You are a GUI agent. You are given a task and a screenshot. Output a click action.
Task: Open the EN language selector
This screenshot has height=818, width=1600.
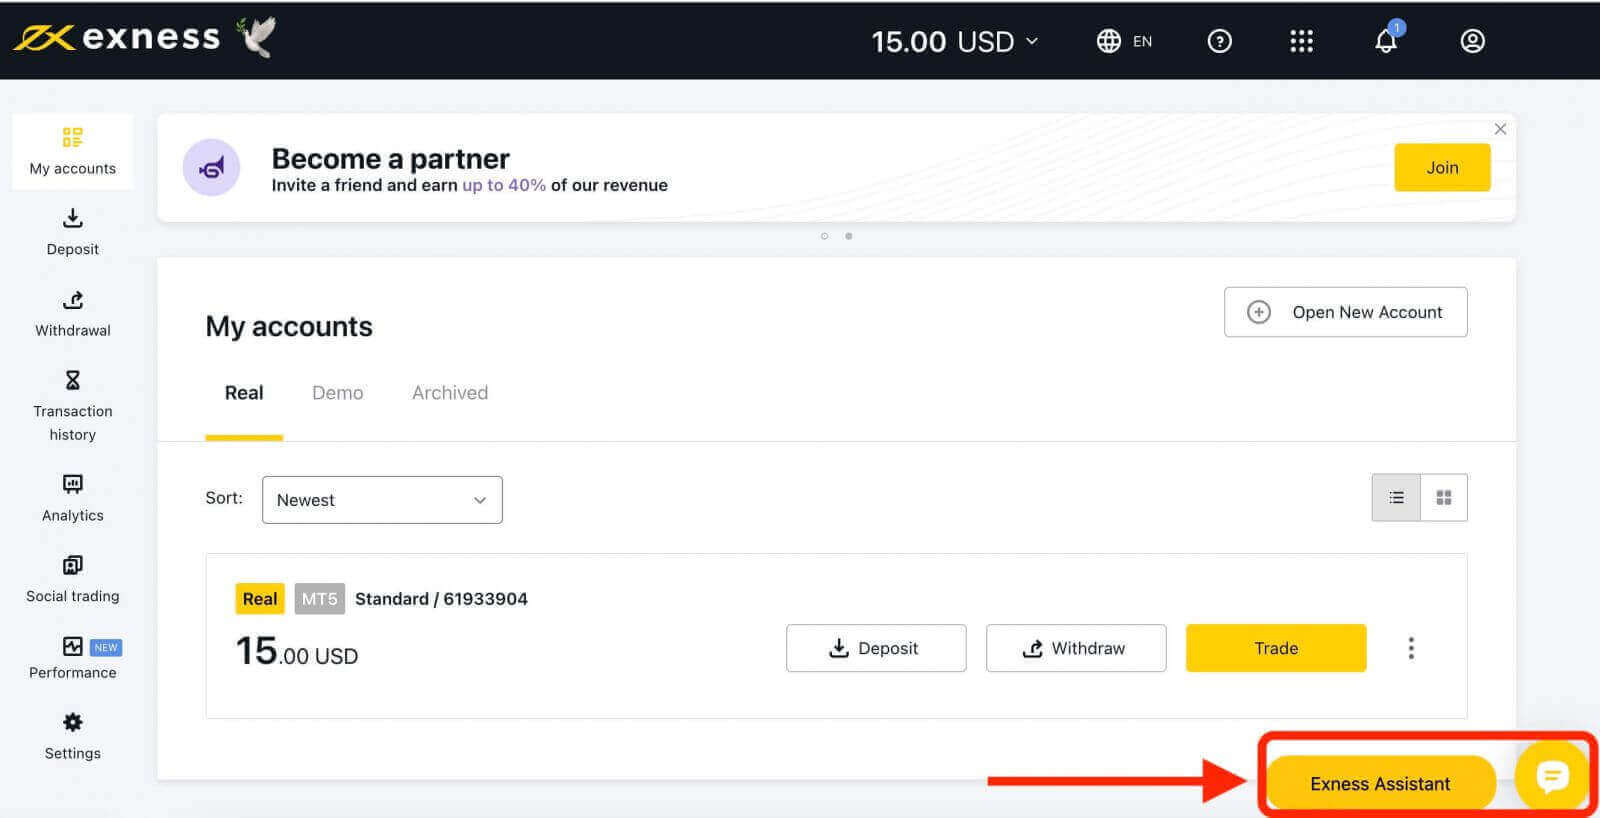(1124, 41)
